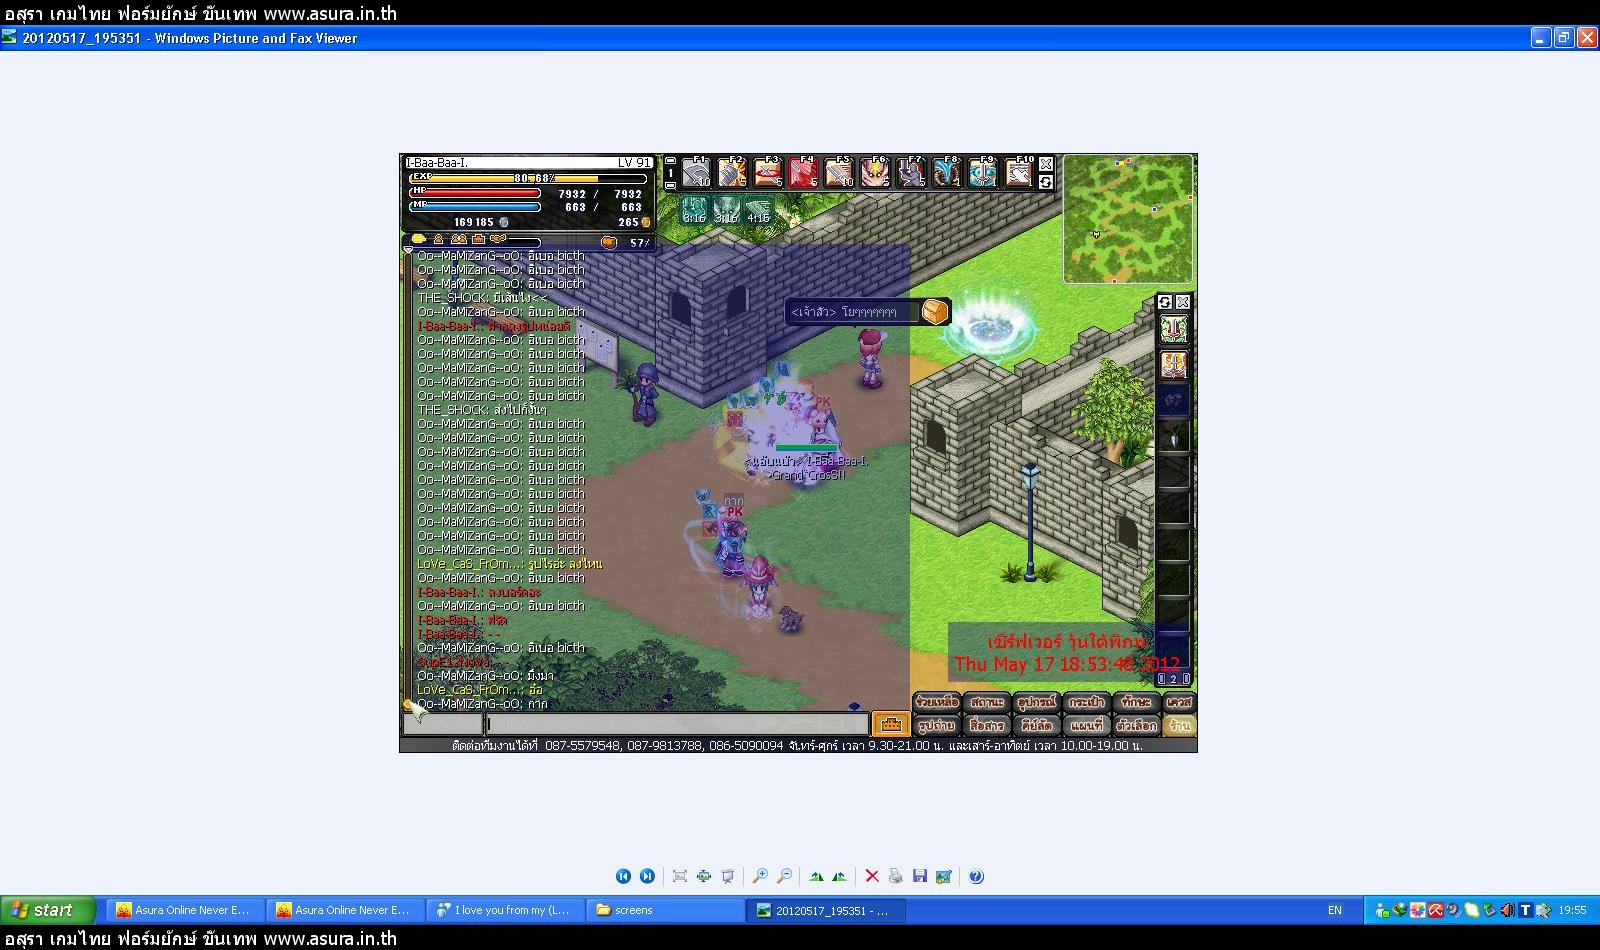Open the image for editing
Viewport: 1600px width, 950px height.
click(x=944, y=876)
